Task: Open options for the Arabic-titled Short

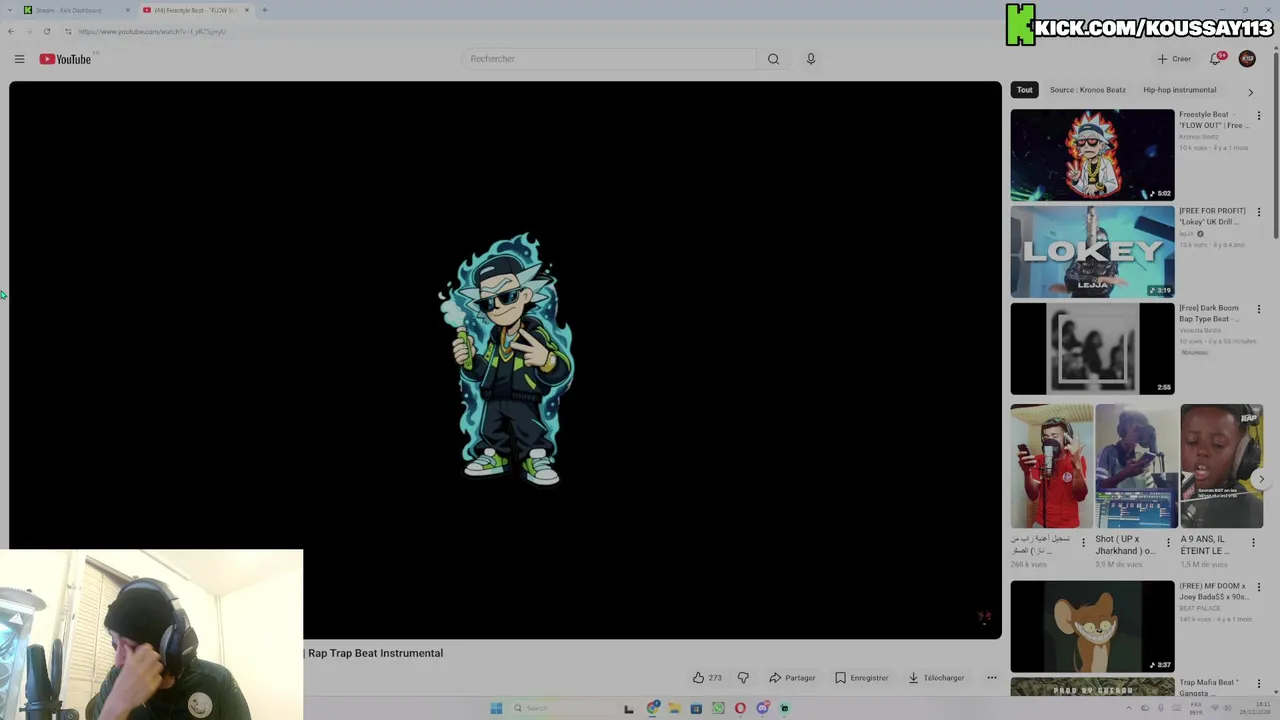Action: tap(1083, 543)
